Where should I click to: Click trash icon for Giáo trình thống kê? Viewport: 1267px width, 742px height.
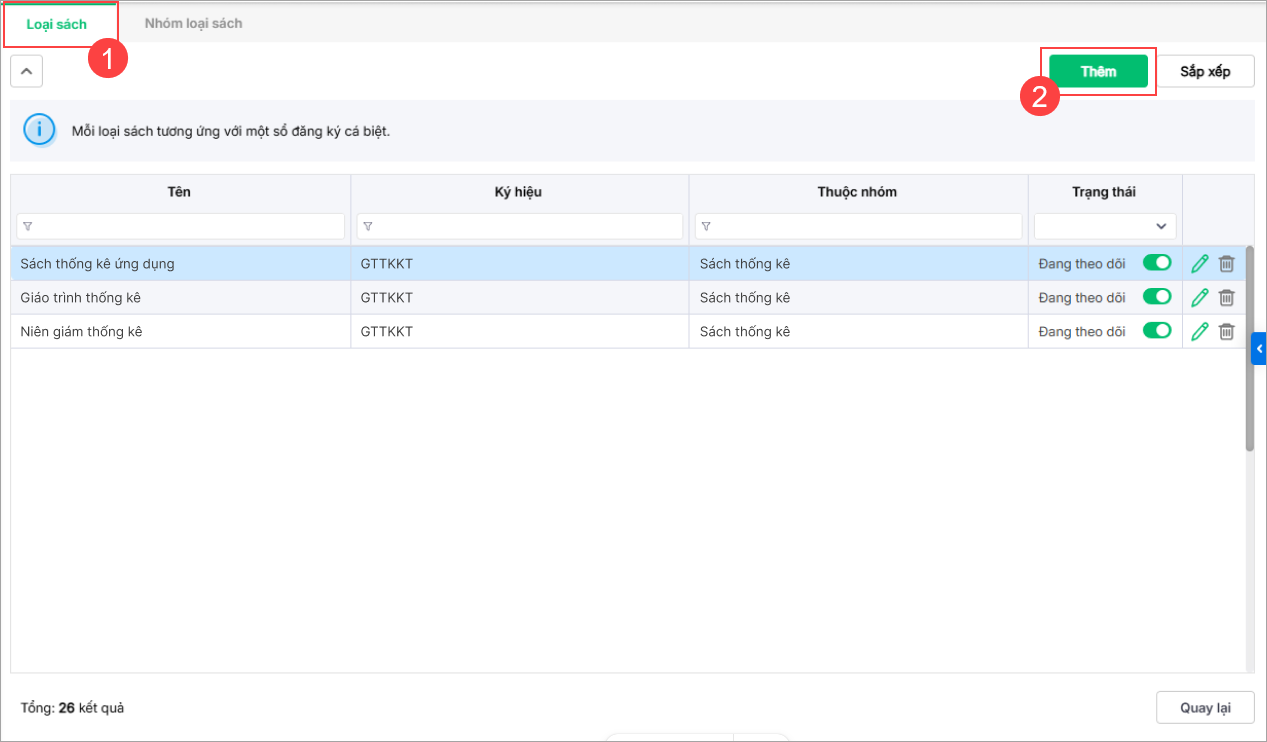tap(1226, 298)
